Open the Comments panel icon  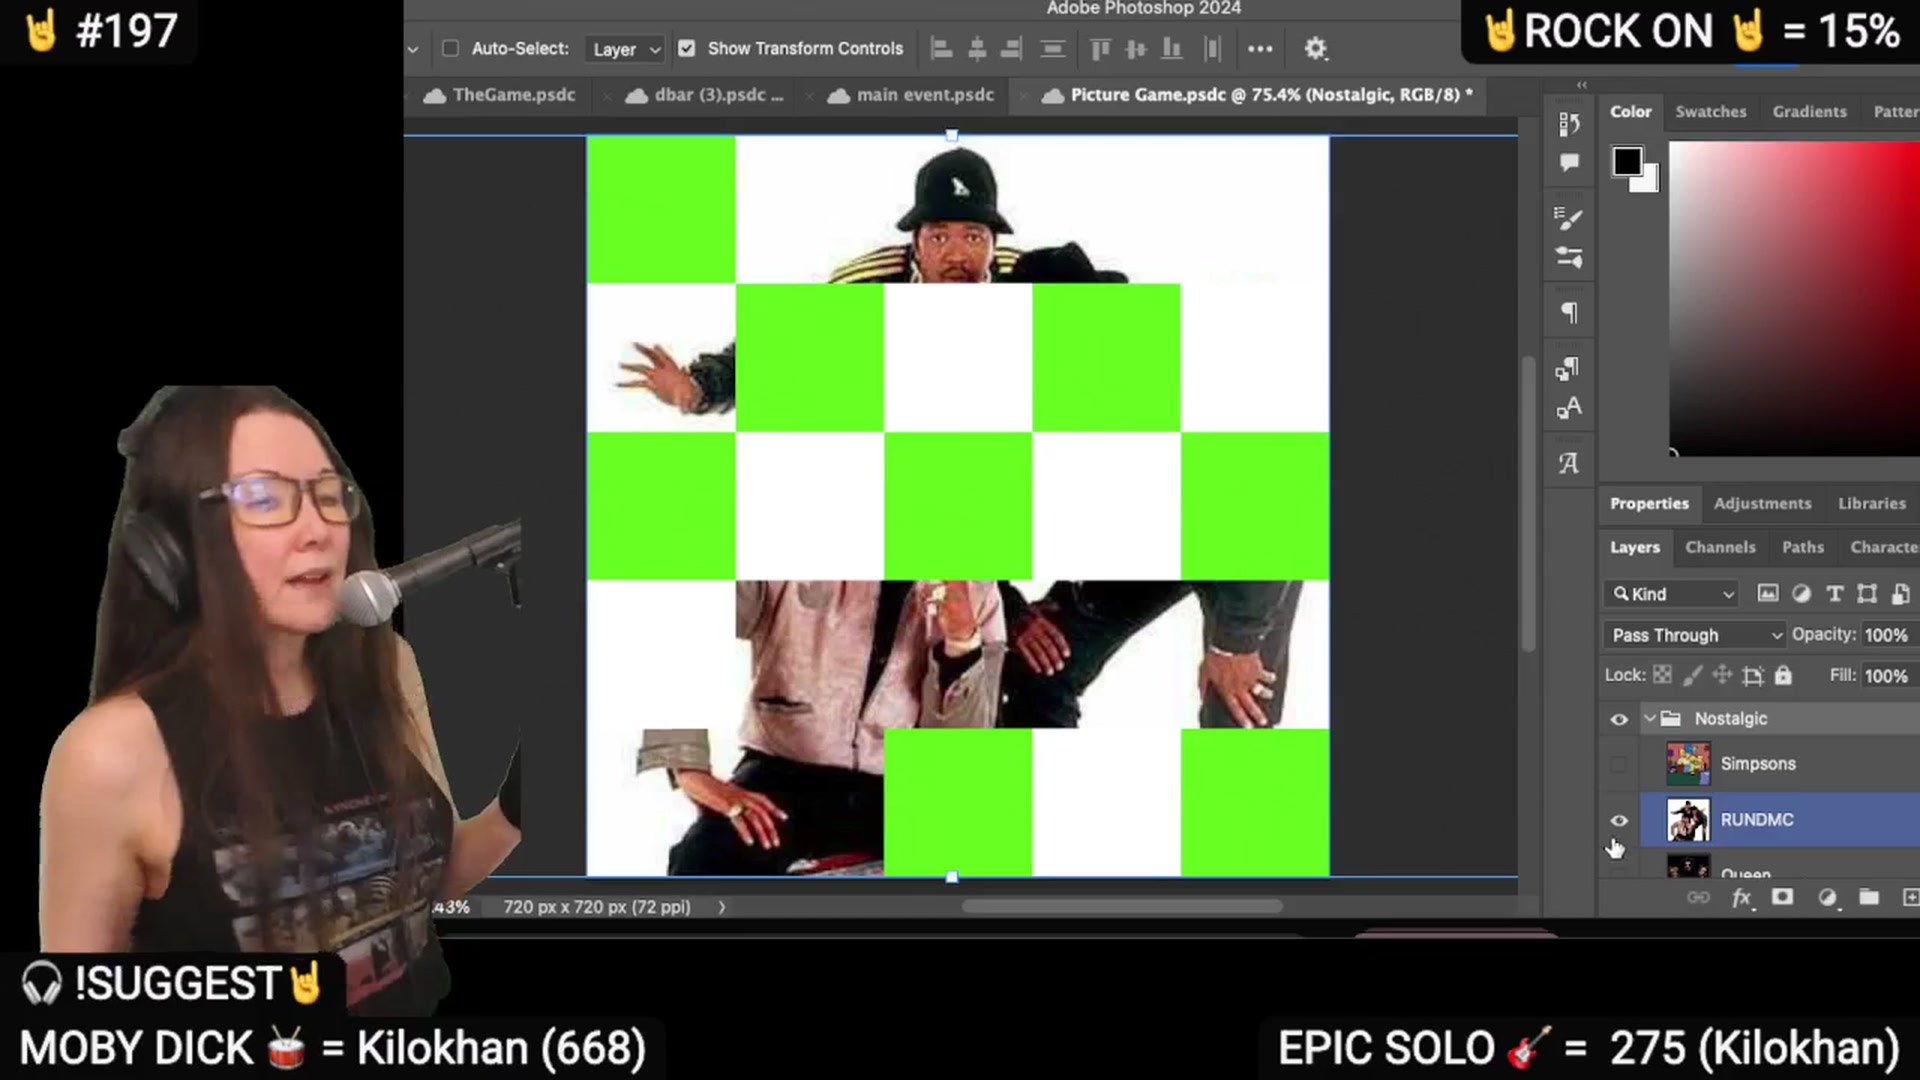click(x=1569, y=162)
